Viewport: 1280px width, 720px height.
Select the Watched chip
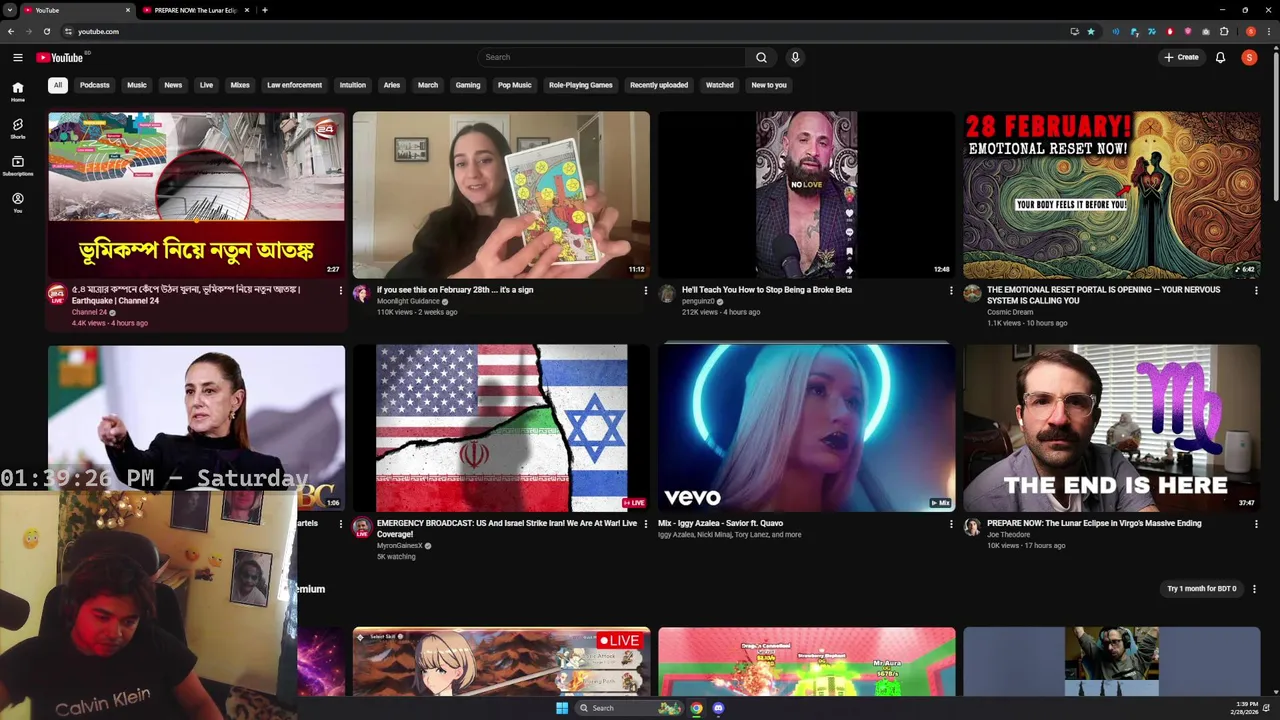pos(720,85)
